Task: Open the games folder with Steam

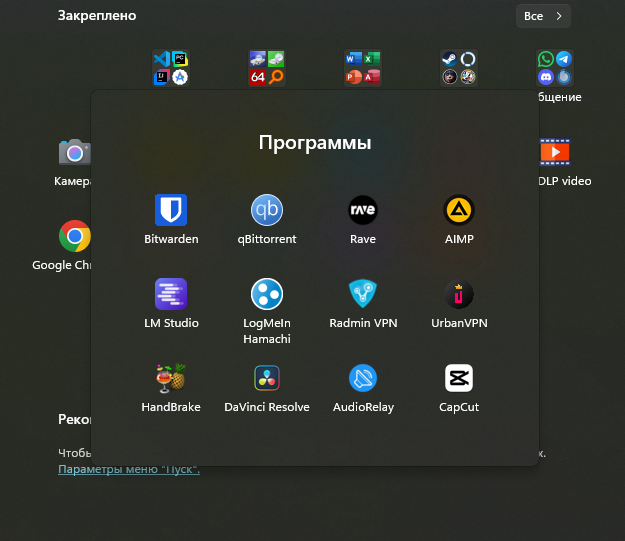Action: pos(459,68)
